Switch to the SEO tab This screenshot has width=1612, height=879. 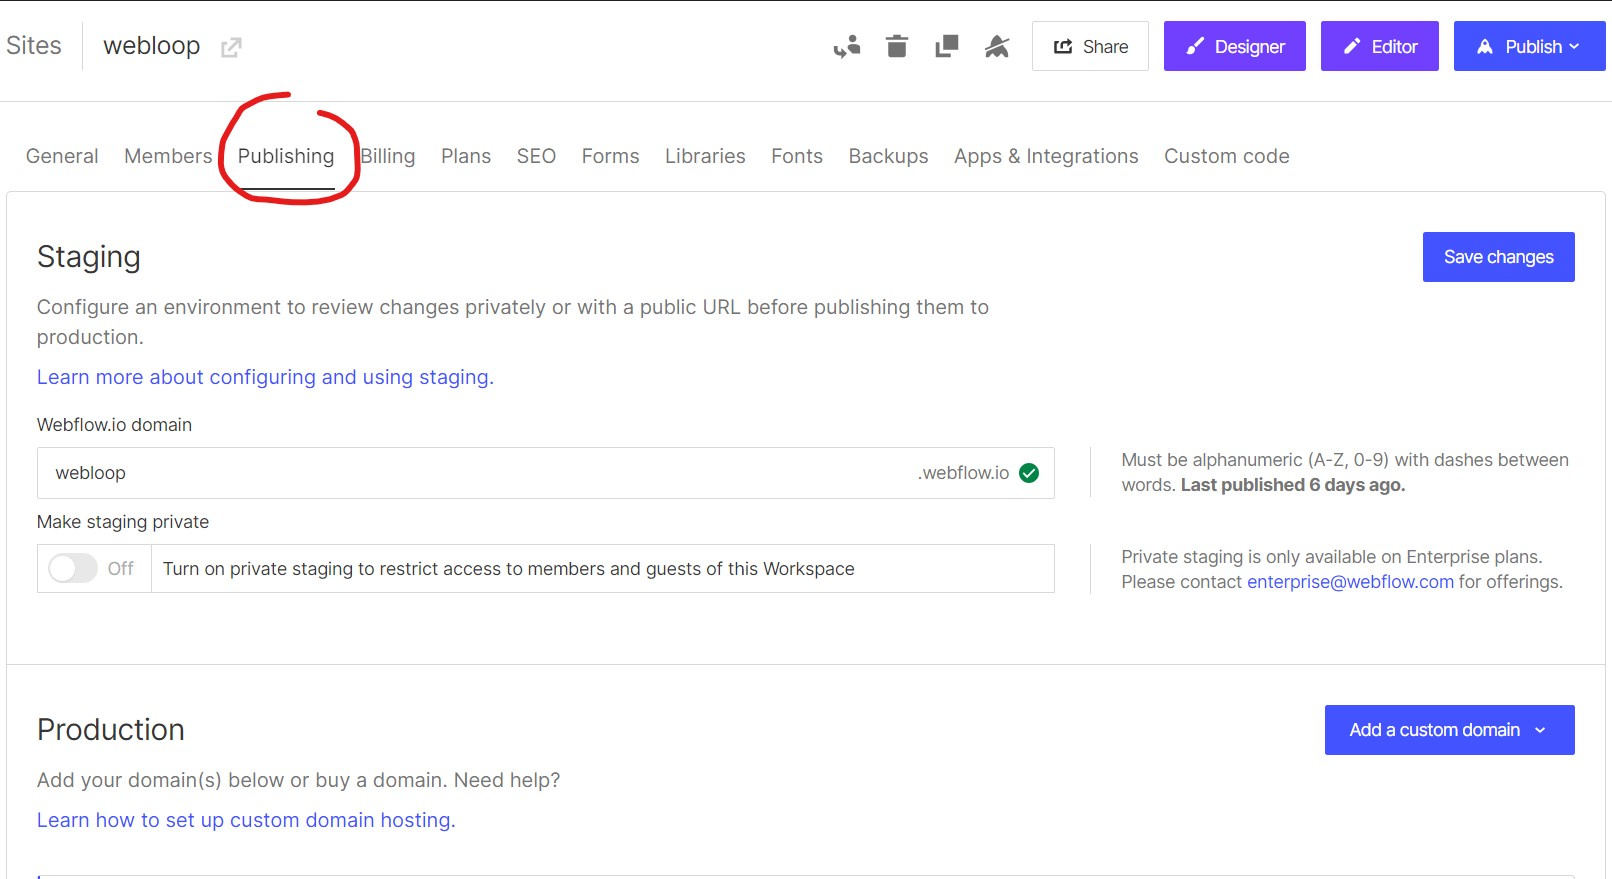click(536, 156)
